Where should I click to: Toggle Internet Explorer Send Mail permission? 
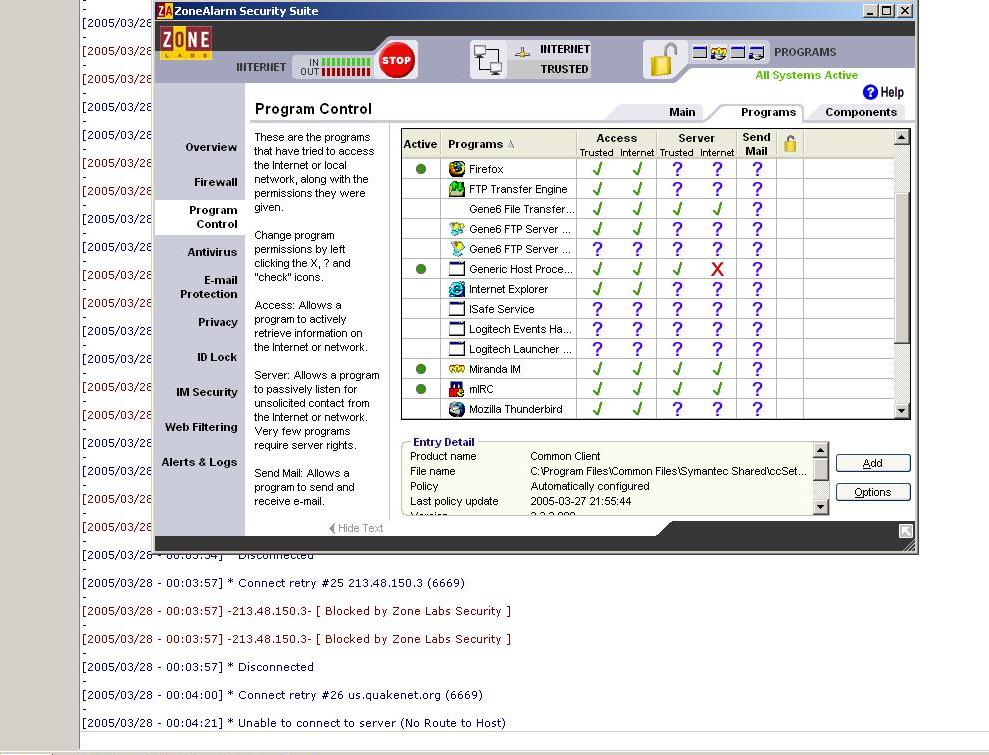(x=757, y=289)
